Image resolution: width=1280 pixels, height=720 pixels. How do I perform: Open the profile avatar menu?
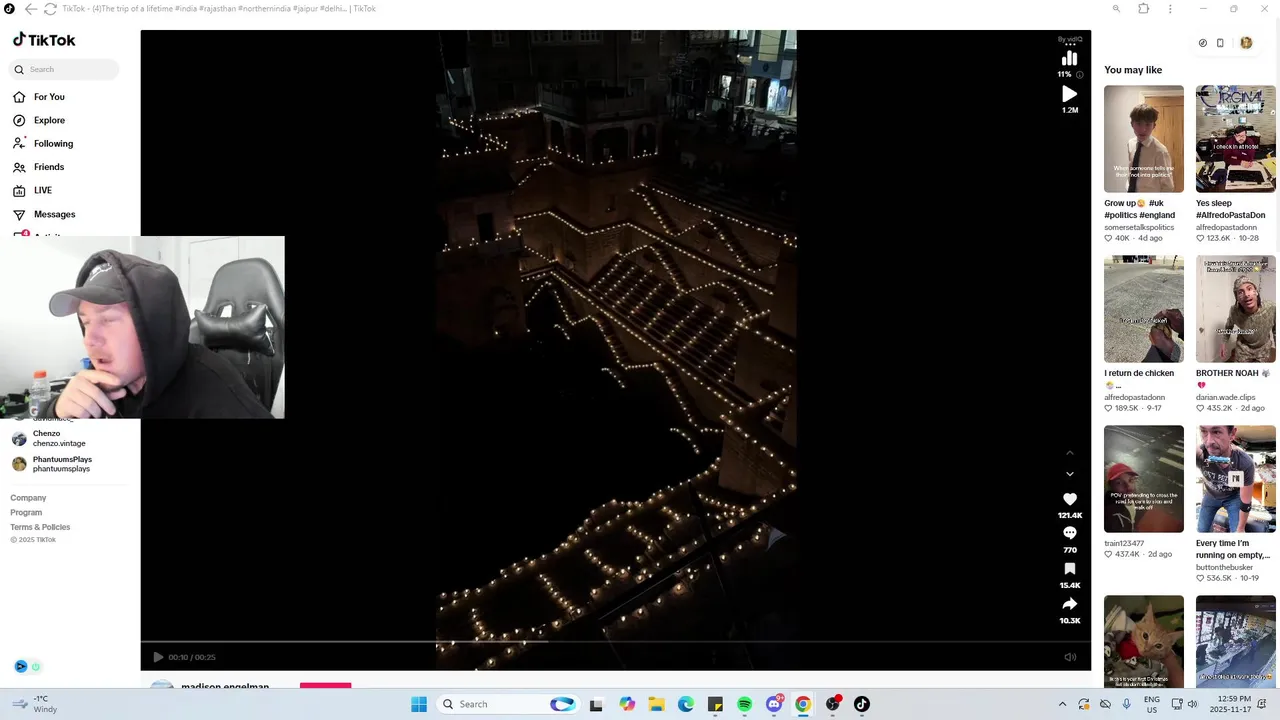click(1246, 43)
